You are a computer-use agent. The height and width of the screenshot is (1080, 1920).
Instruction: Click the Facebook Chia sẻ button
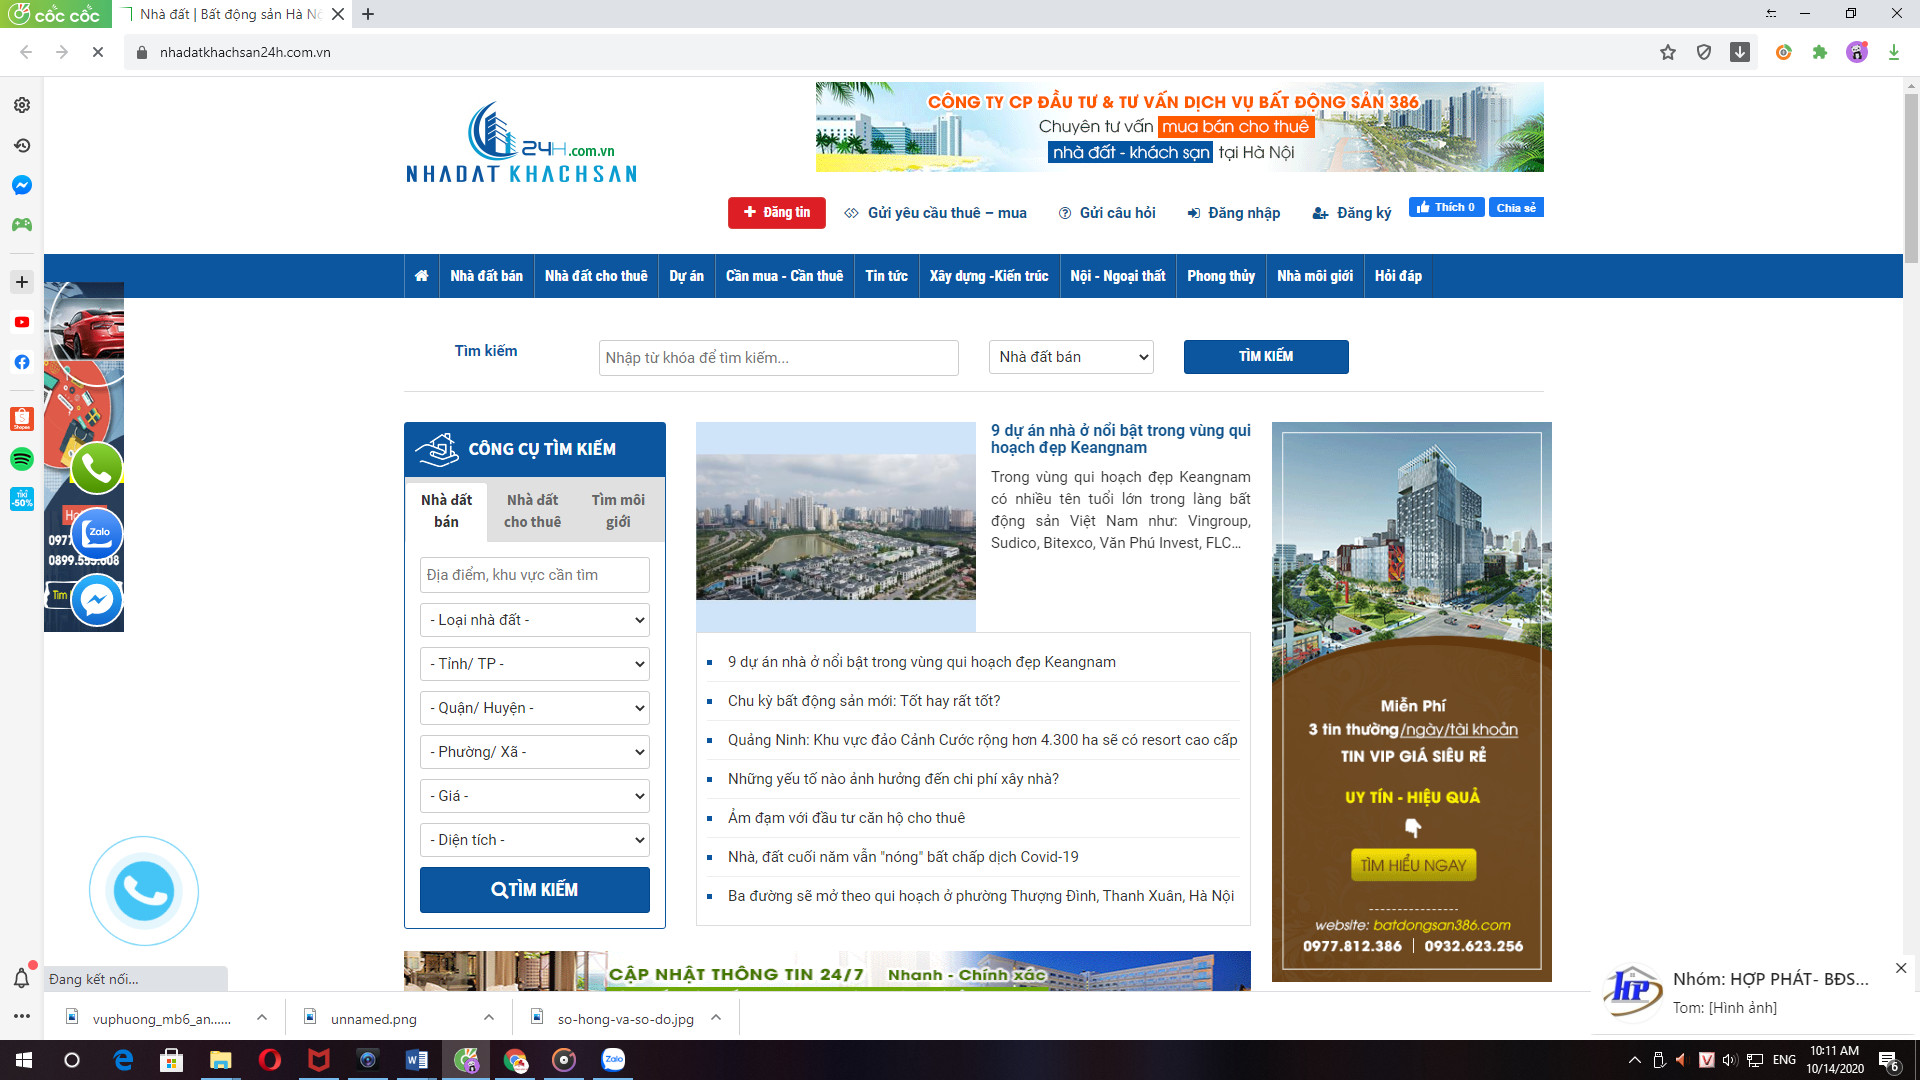tap(1516, 207)
